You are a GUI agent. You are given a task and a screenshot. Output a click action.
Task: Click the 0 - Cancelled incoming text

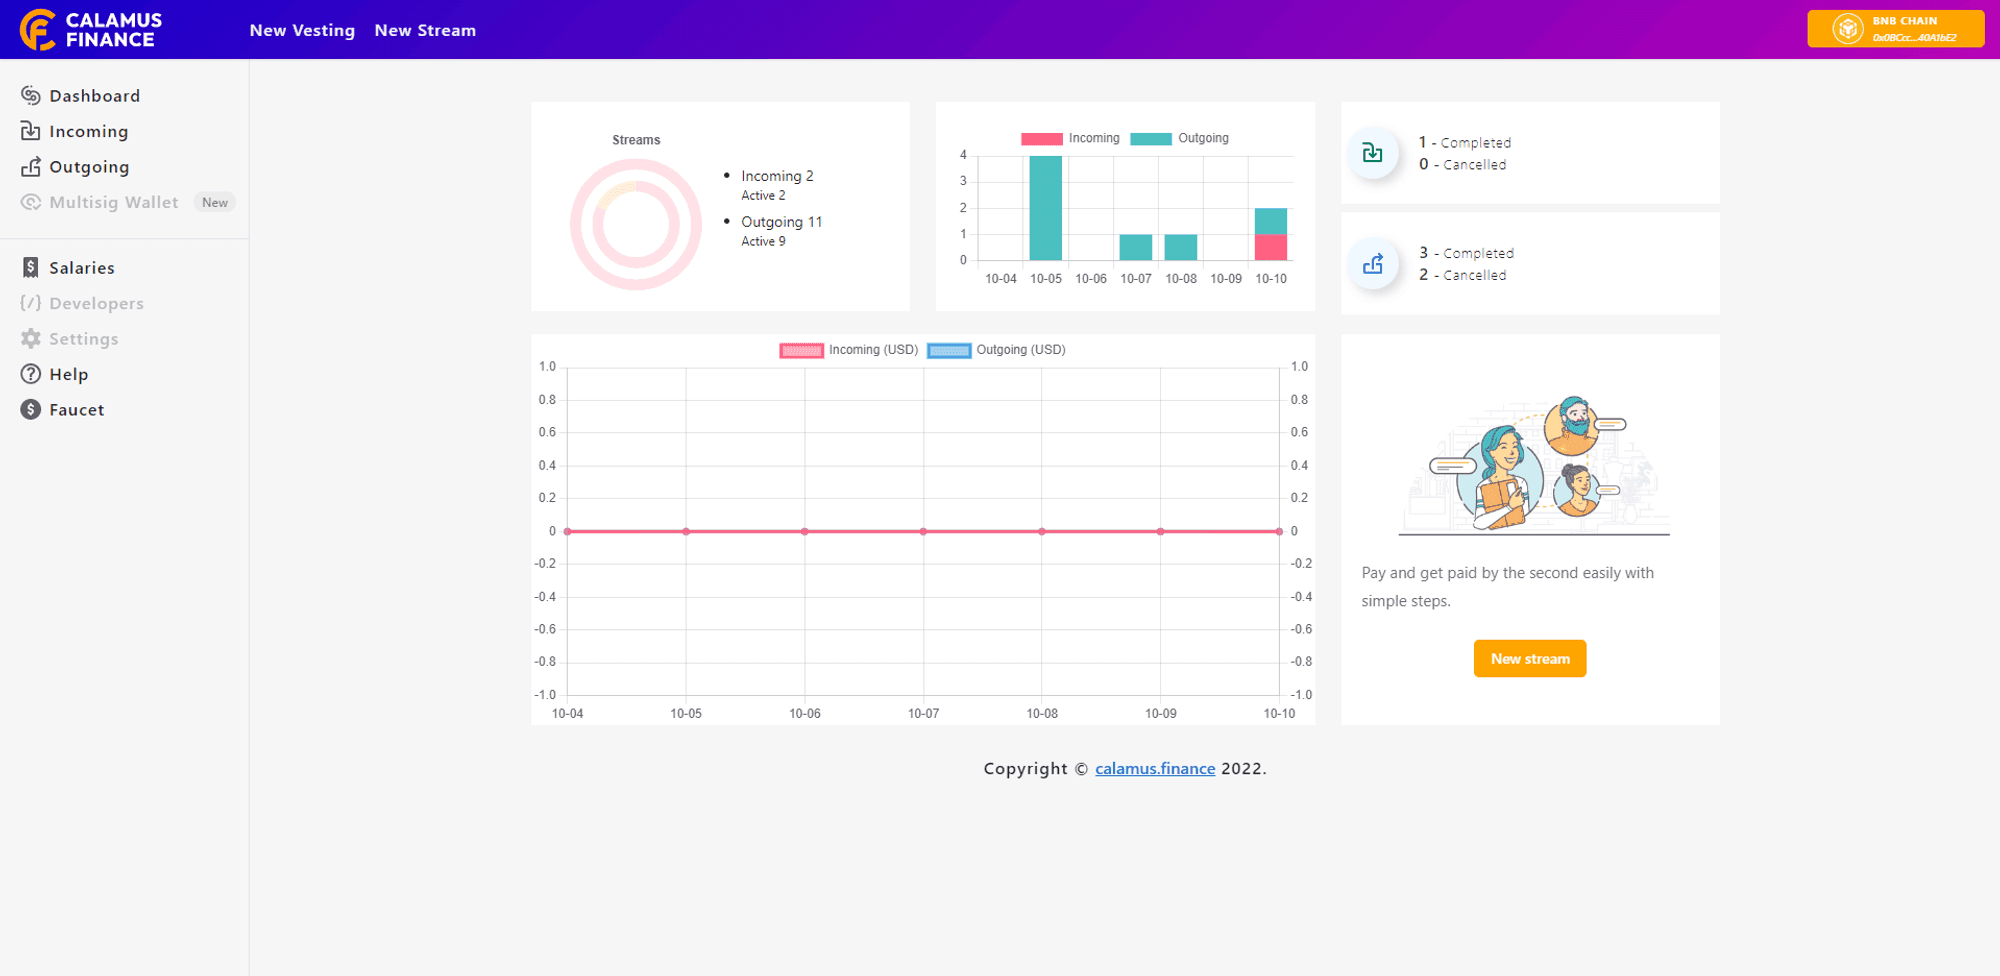[x=1462, y=164]
